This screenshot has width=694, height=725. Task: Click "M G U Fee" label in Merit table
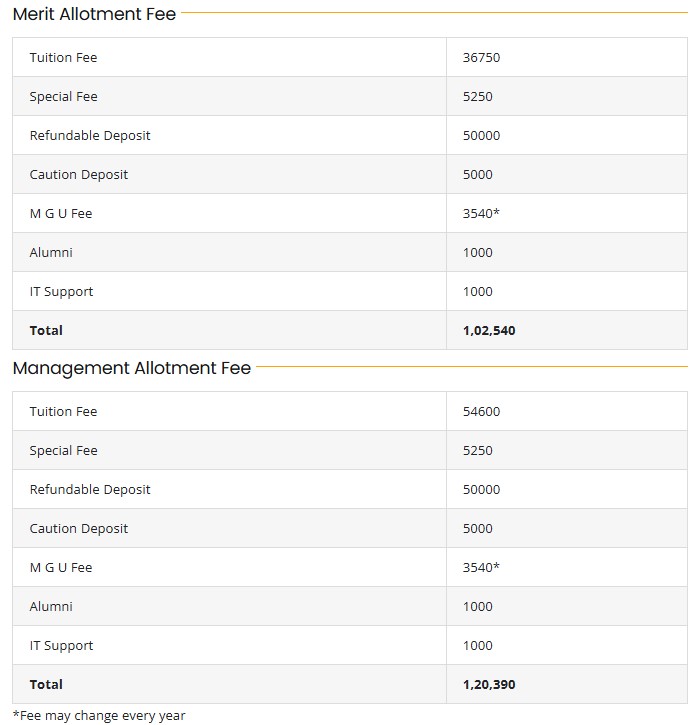pyautogui.click(x=61, y=214)
